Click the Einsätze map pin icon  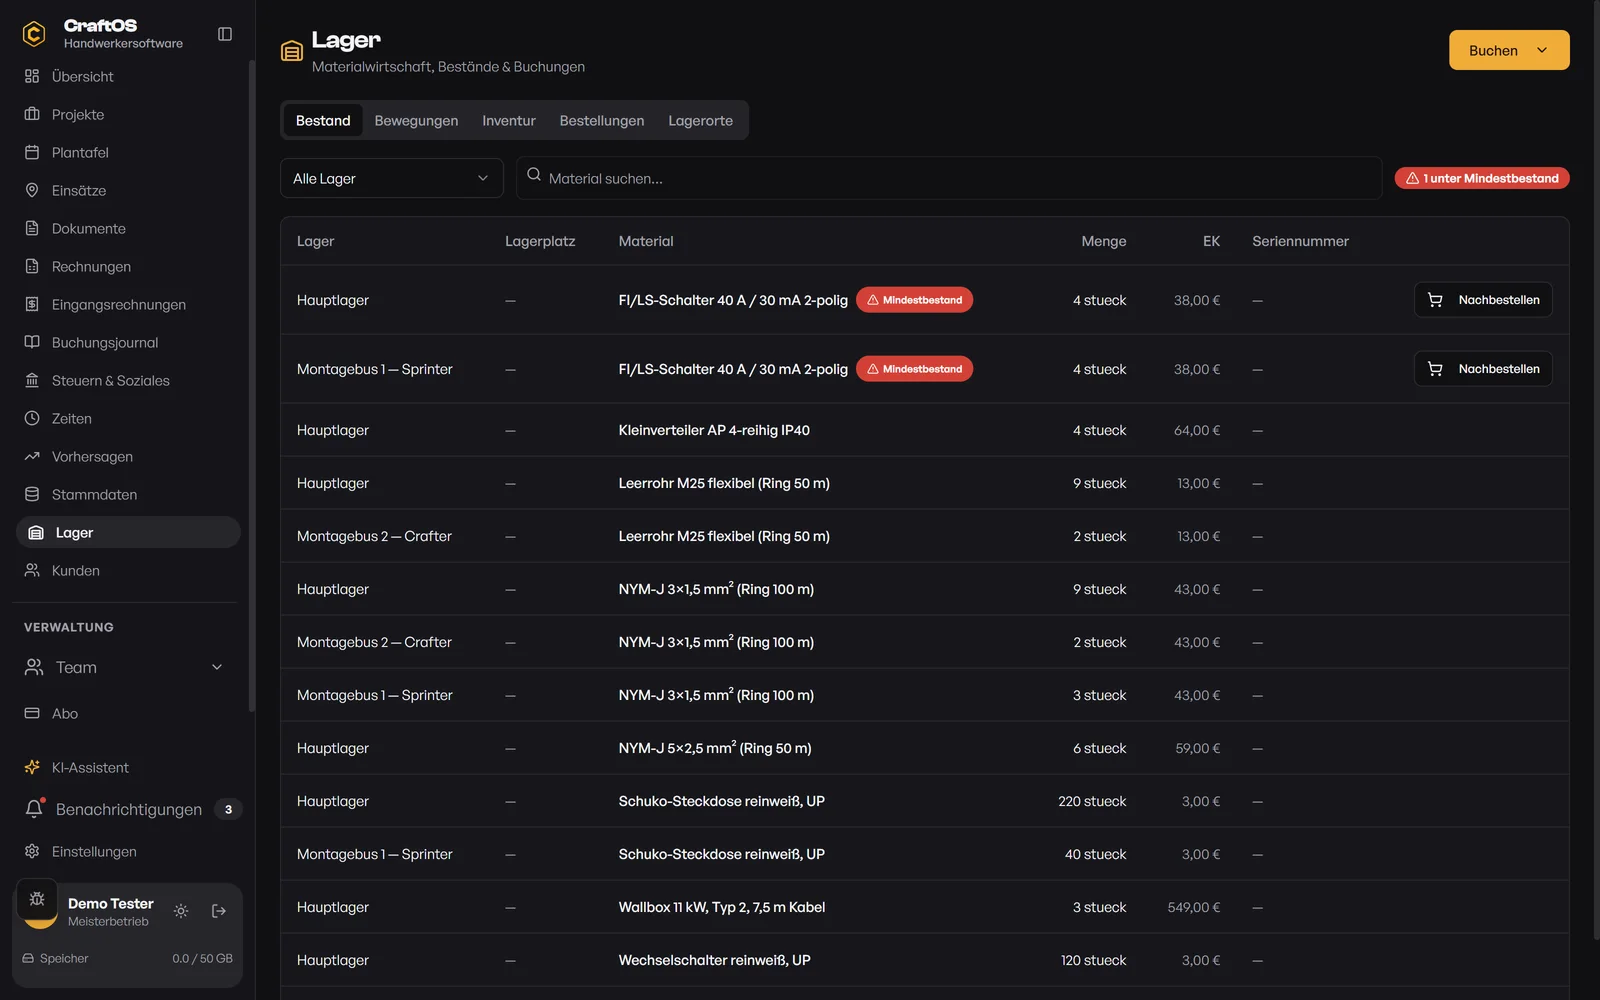(x=32, y=190)
